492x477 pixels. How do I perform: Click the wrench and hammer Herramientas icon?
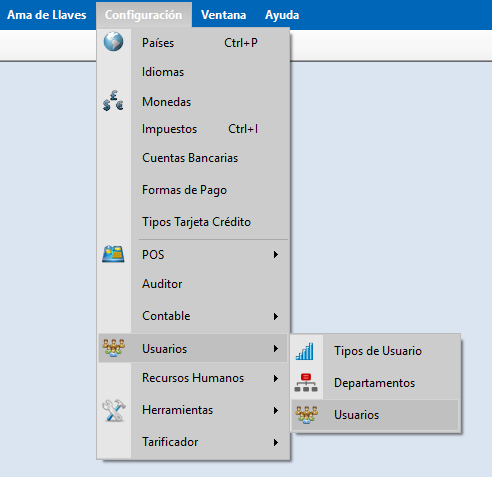tap(114, 410)
